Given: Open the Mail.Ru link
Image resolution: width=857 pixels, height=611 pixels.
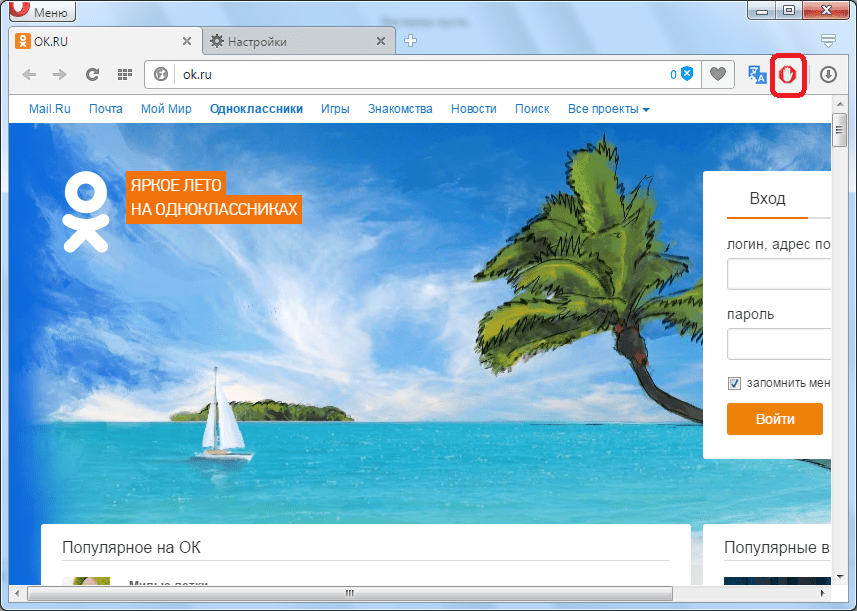Looking at the screenshot, I should point(50,109).
